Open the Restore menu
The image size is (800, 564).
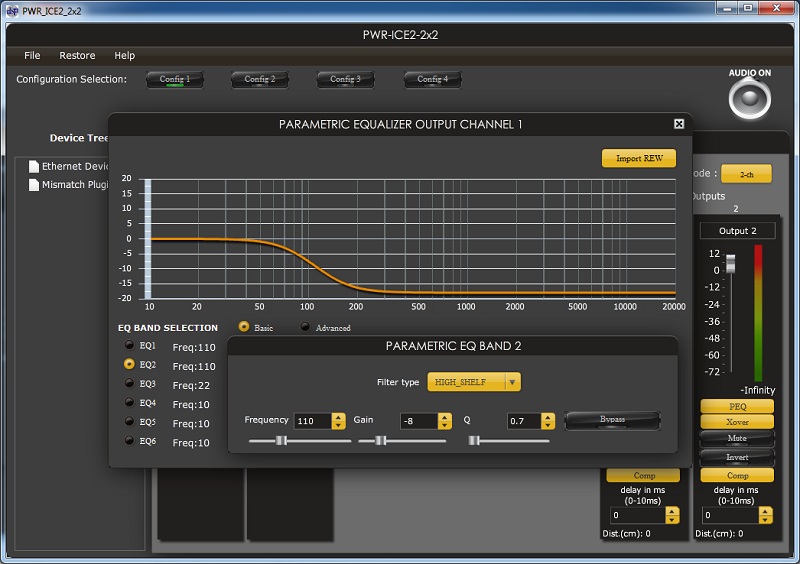77,56
